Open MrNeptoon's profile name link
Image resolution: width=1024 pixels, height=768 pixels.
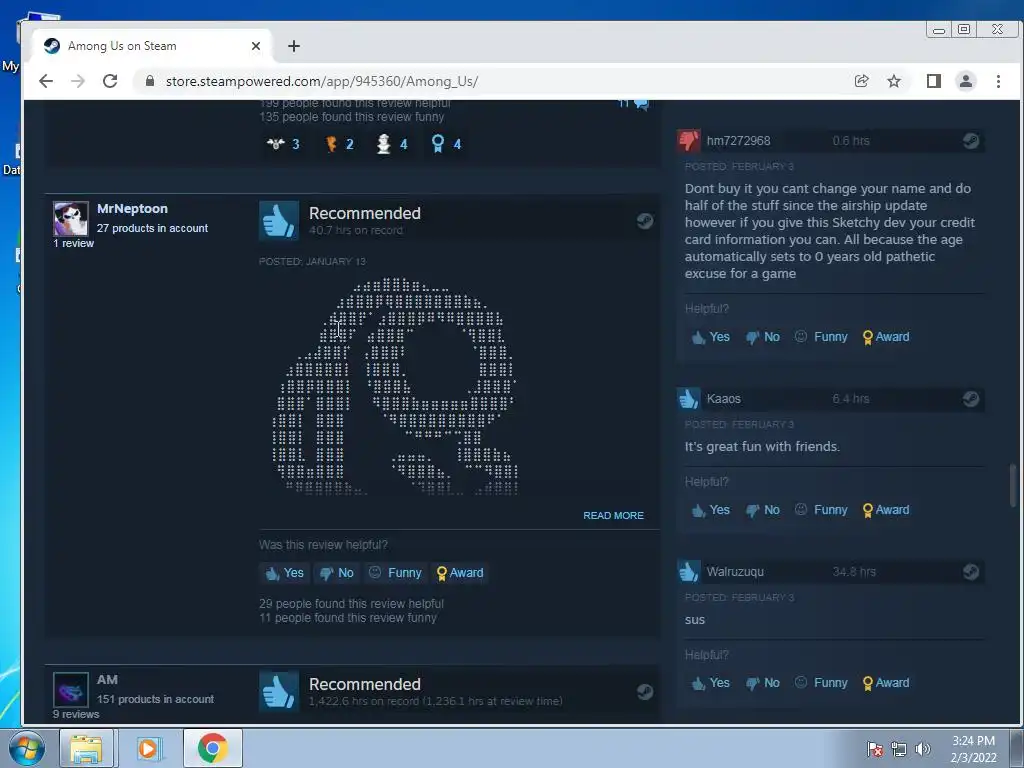pyautogui.click(x=132, y=208)
